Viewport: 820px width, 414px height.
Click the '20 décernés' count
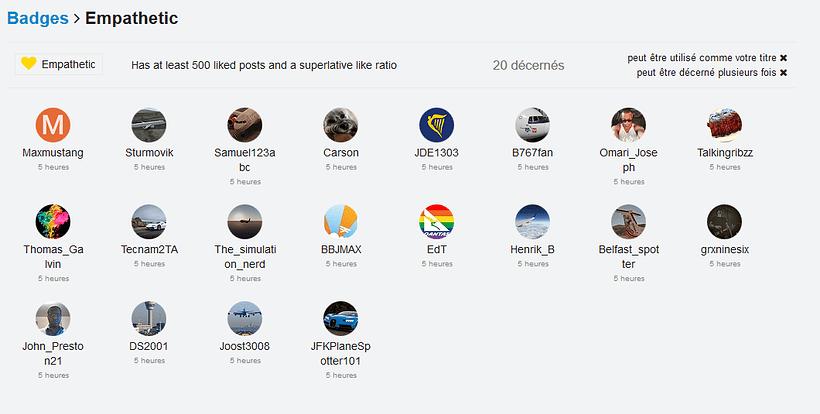(528, 65)
